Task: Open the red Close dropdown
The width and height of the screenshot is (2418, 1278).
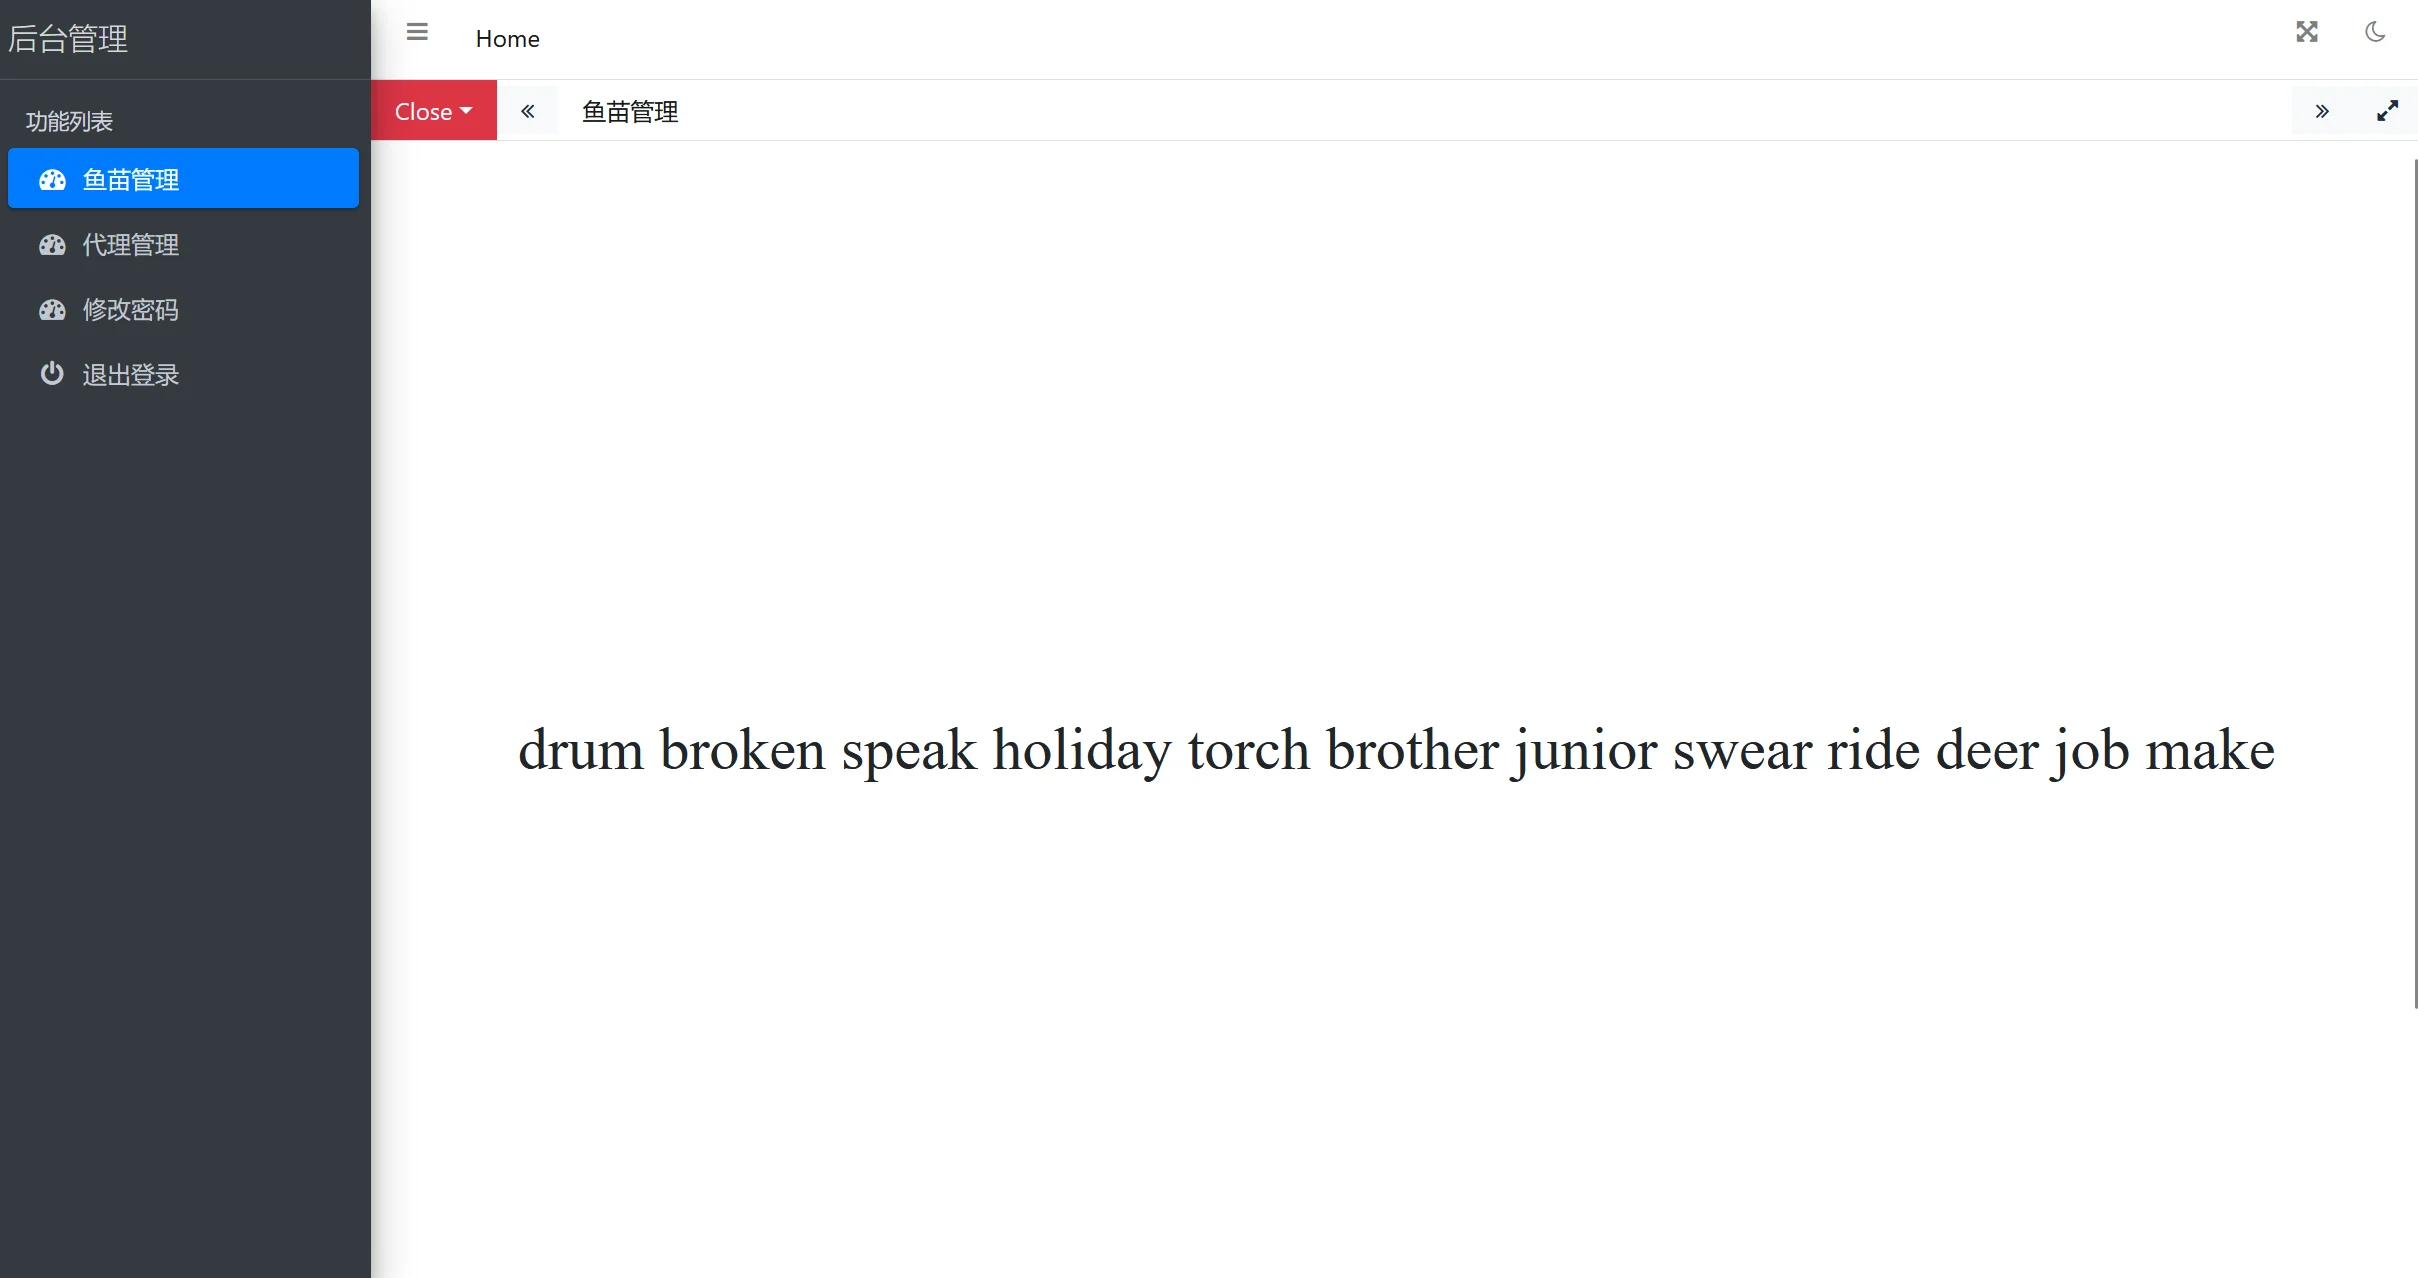Action: click(433, 111)
